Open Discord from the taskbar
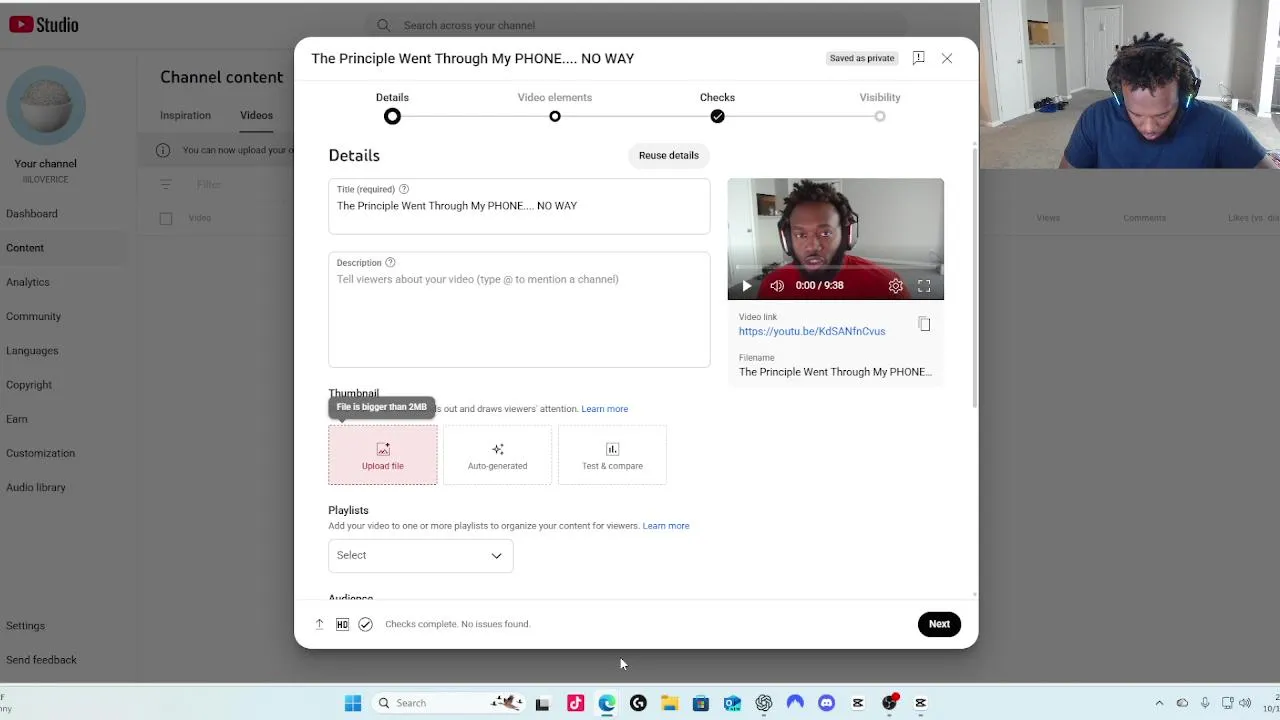The height and width of the screenshot is (720, 1280). [826, 703]
